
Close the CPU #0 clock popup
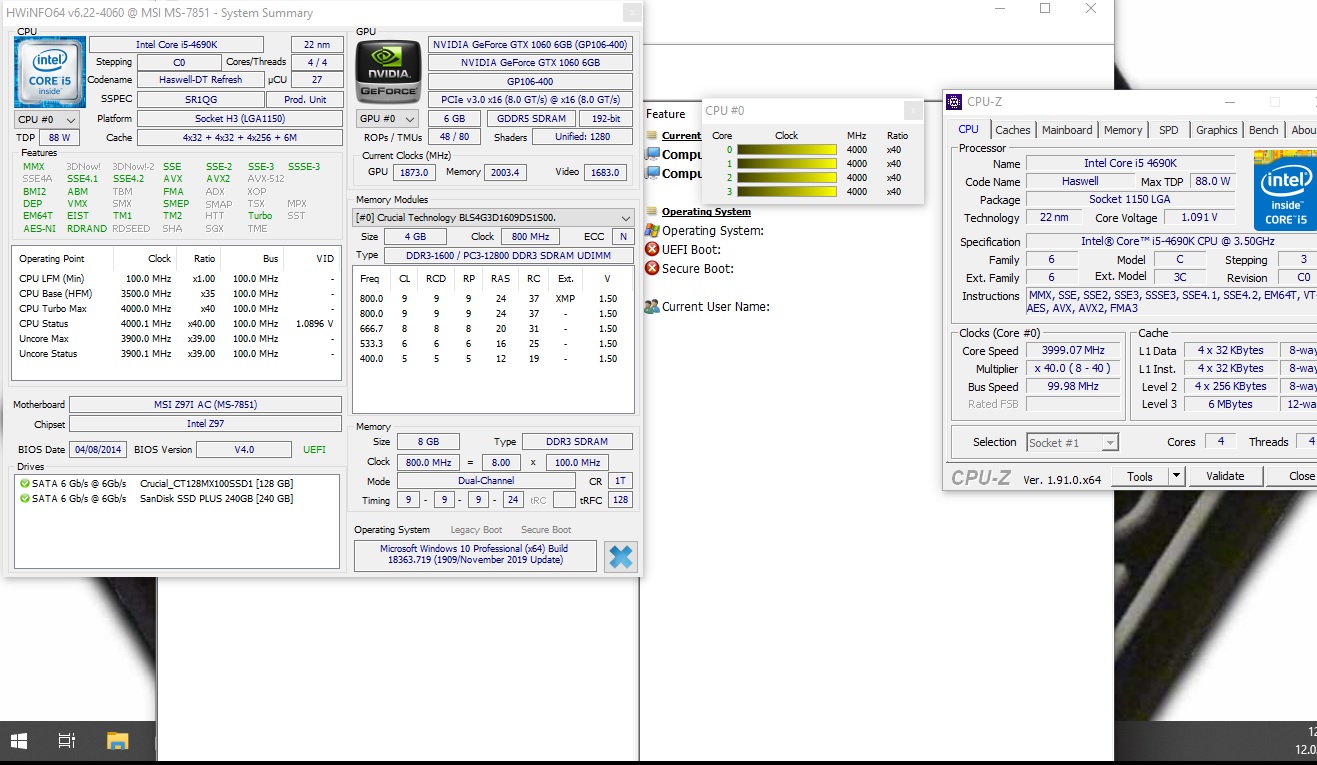point(912,110)
